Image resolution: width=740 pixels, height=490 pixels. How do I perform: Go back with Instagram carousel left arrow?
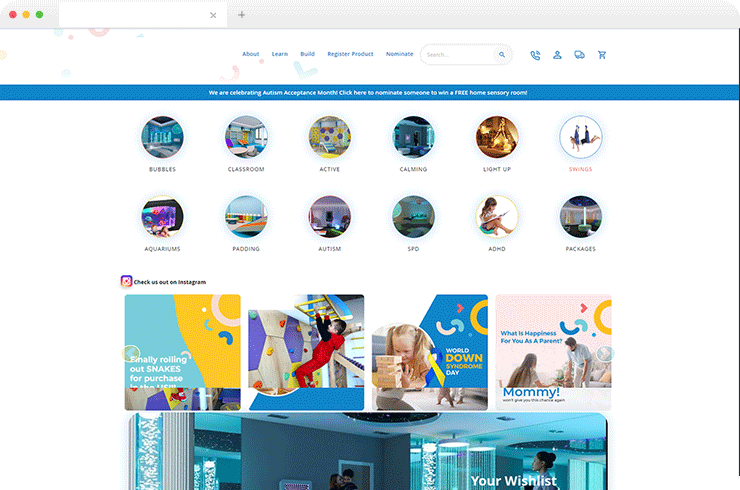[131, 353]
